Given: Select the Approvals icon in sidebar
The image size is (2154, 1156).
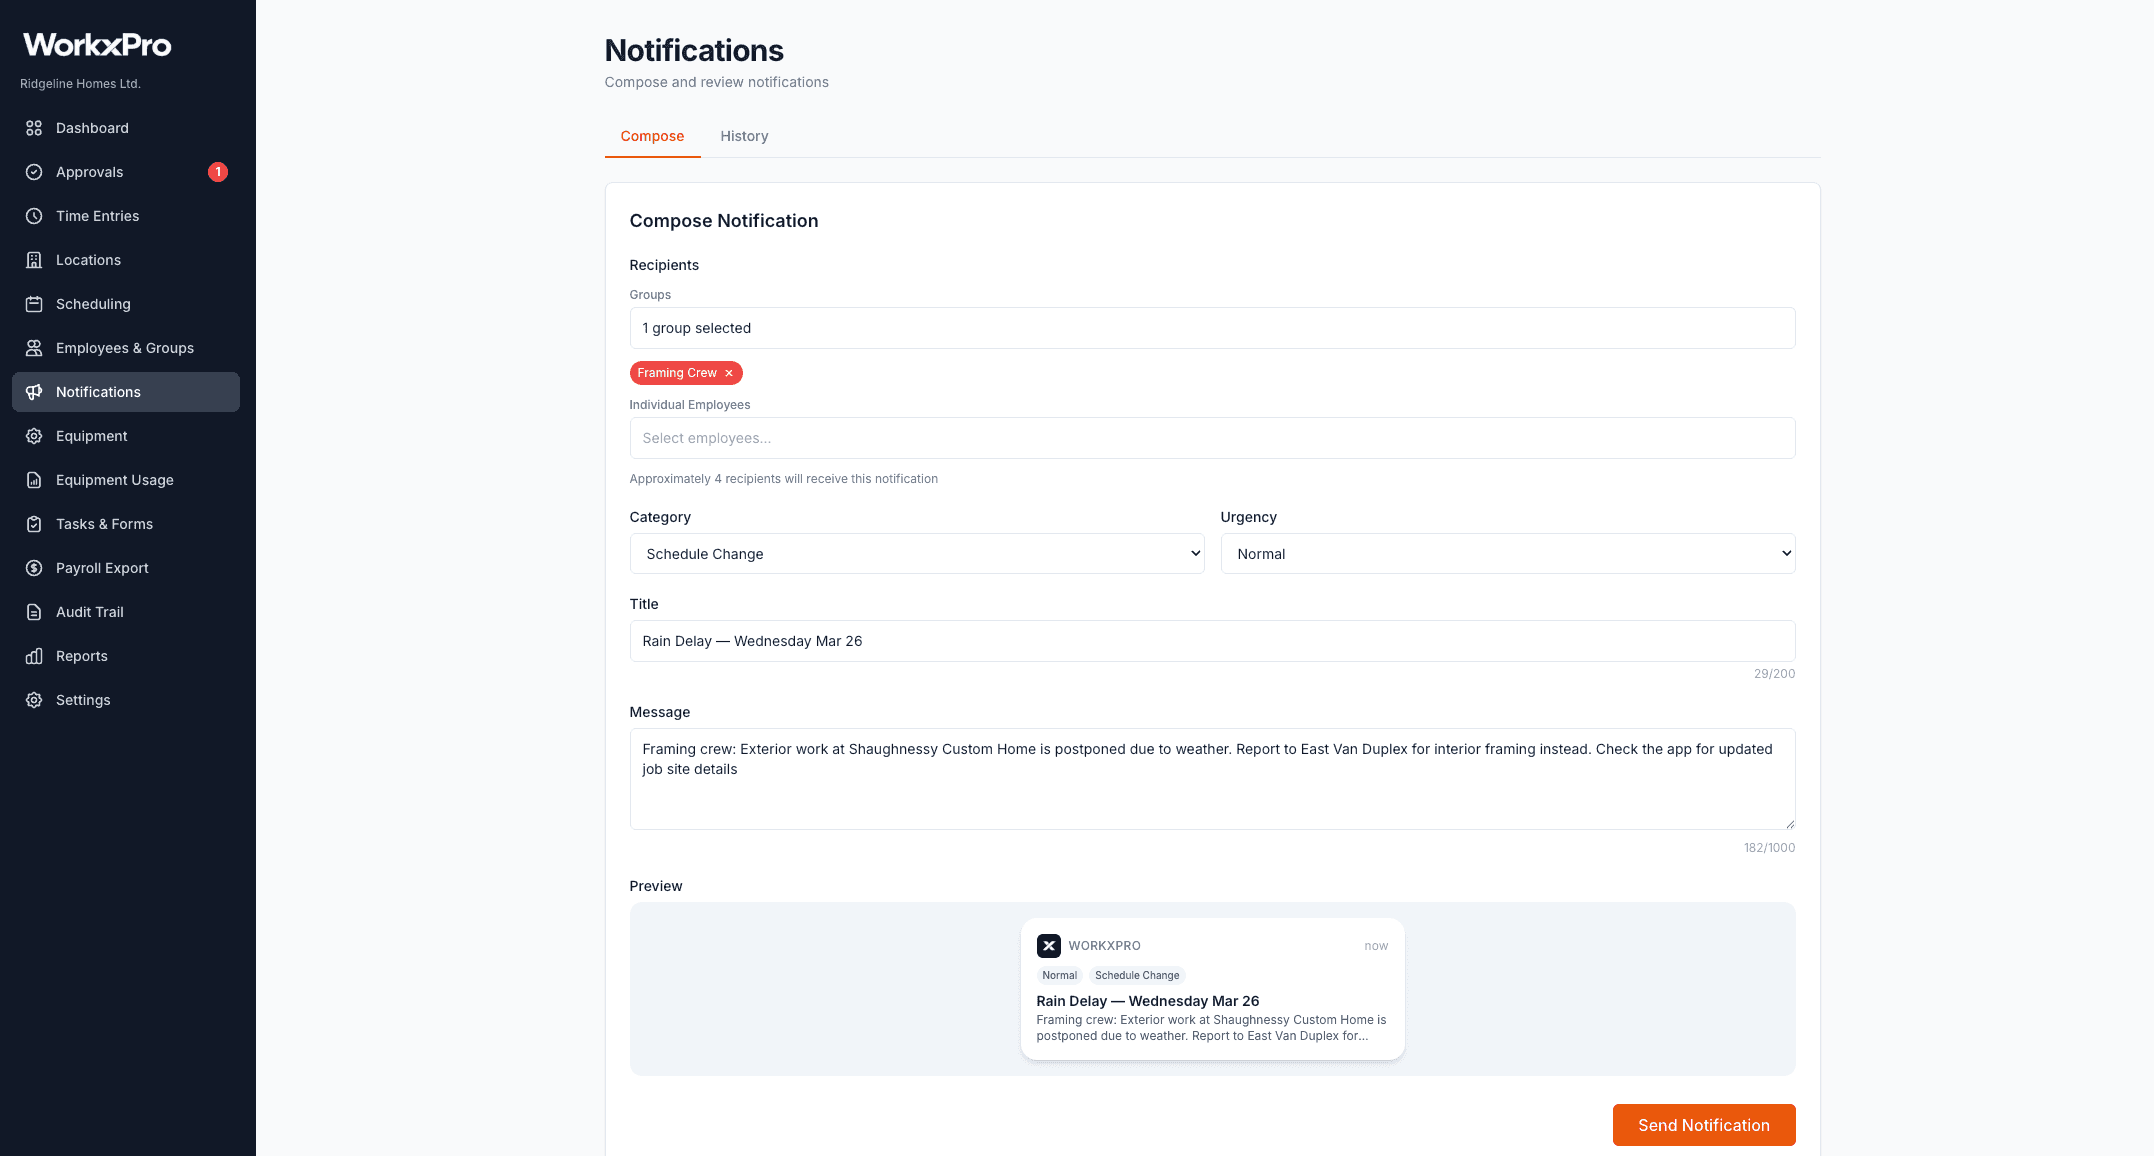Looking at the screenshot, I should click(34, 172).
